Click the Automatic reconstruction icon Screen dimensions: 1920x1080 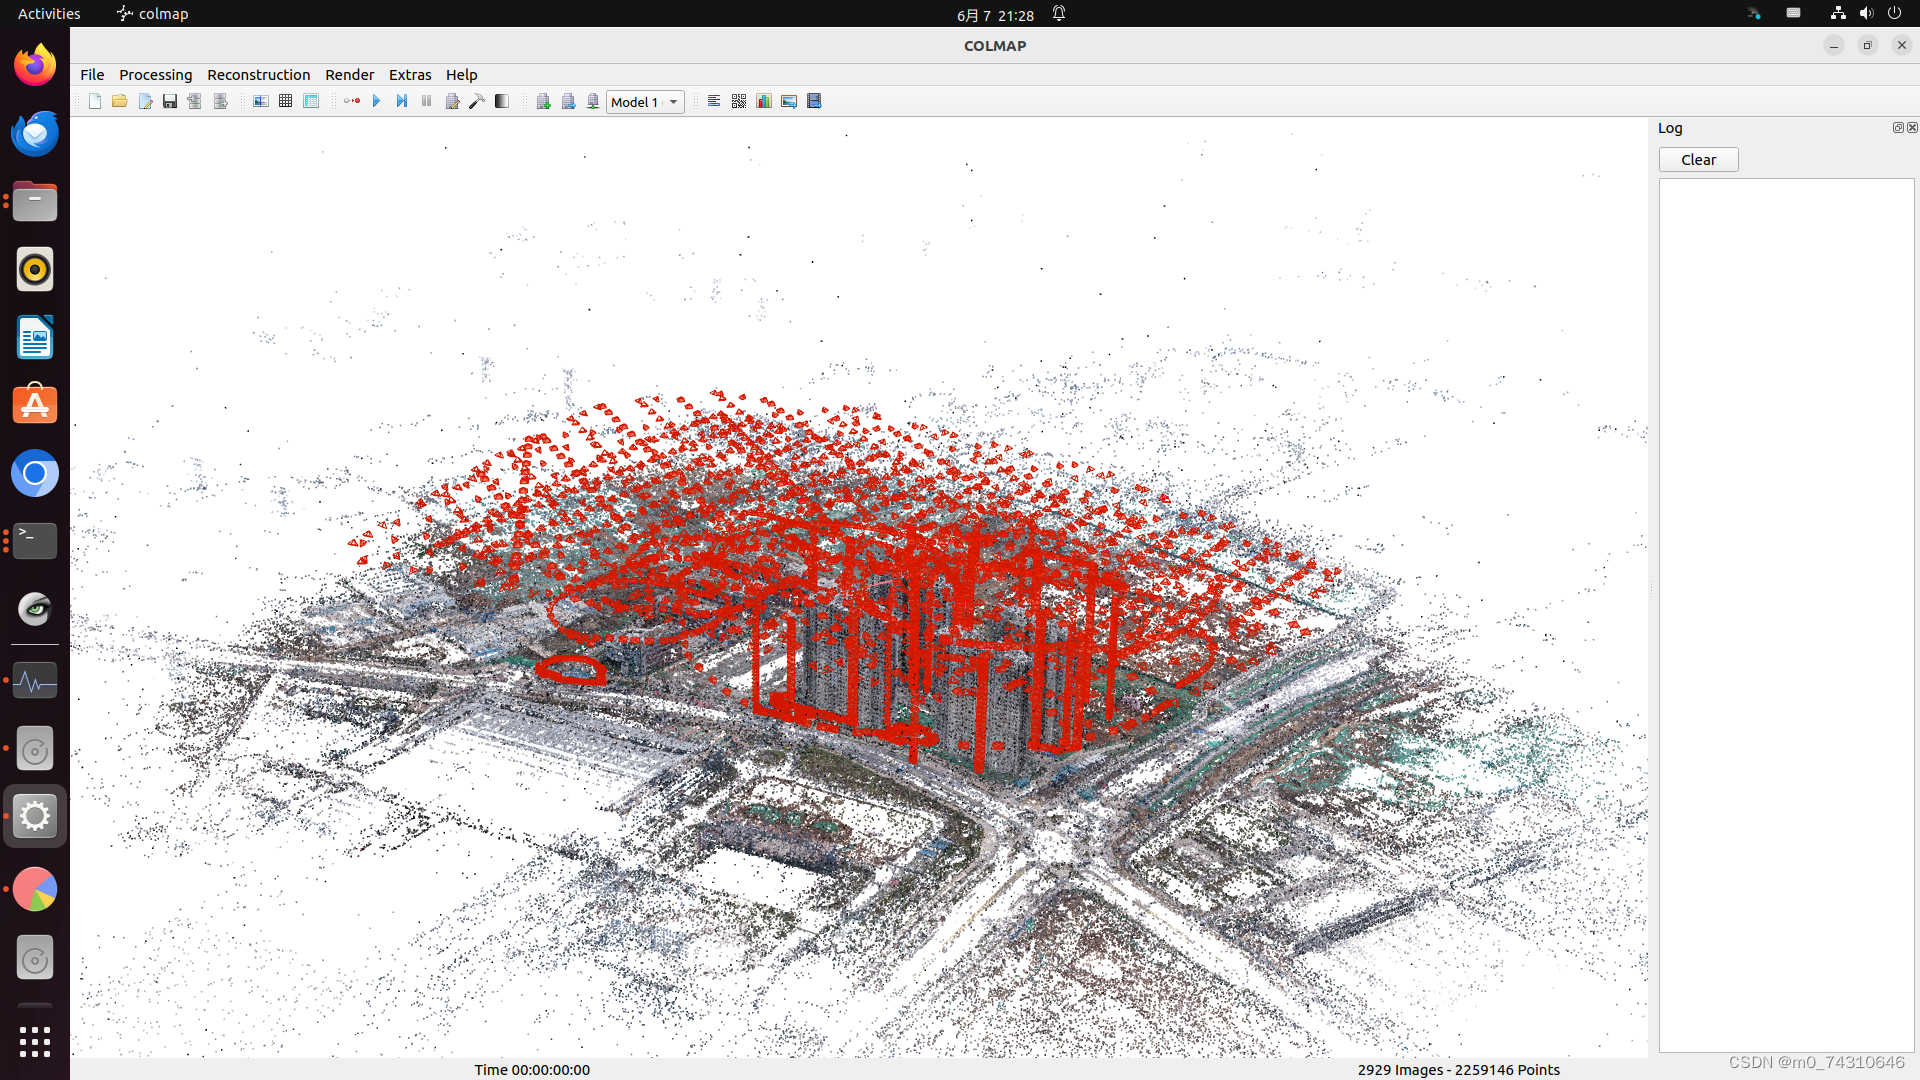pyautogui.click(x=352, y=101)
